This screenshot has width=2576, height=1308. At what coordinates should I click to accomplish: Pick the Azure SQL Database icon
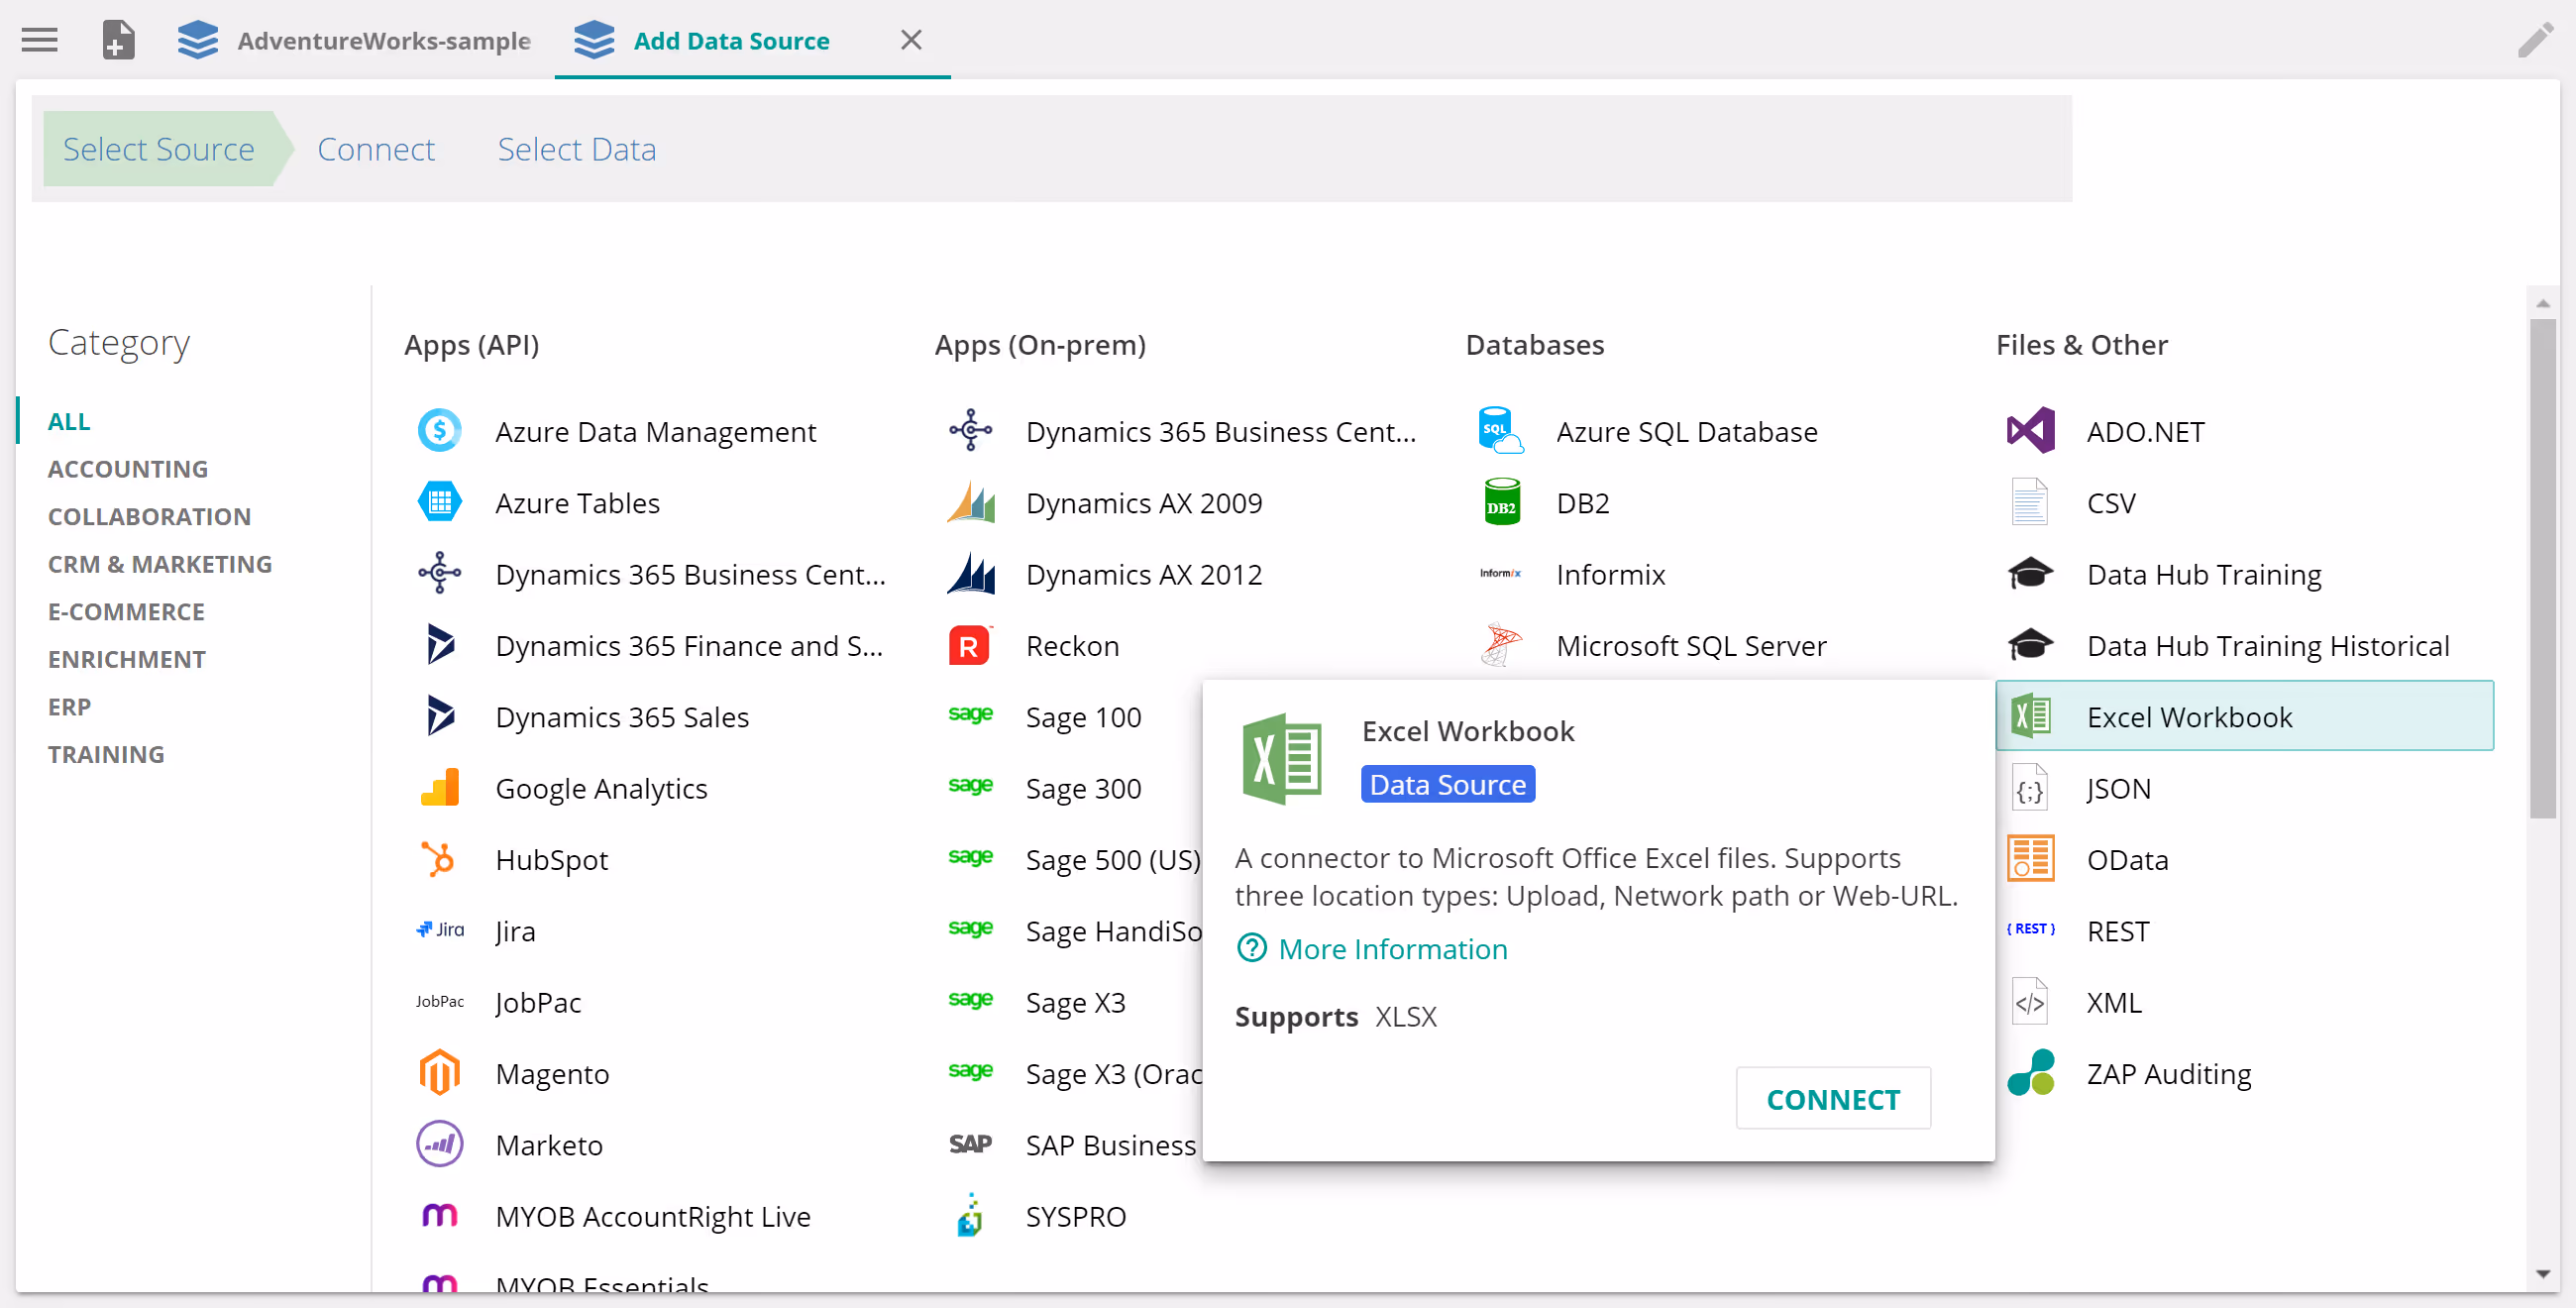[1500, 431]
